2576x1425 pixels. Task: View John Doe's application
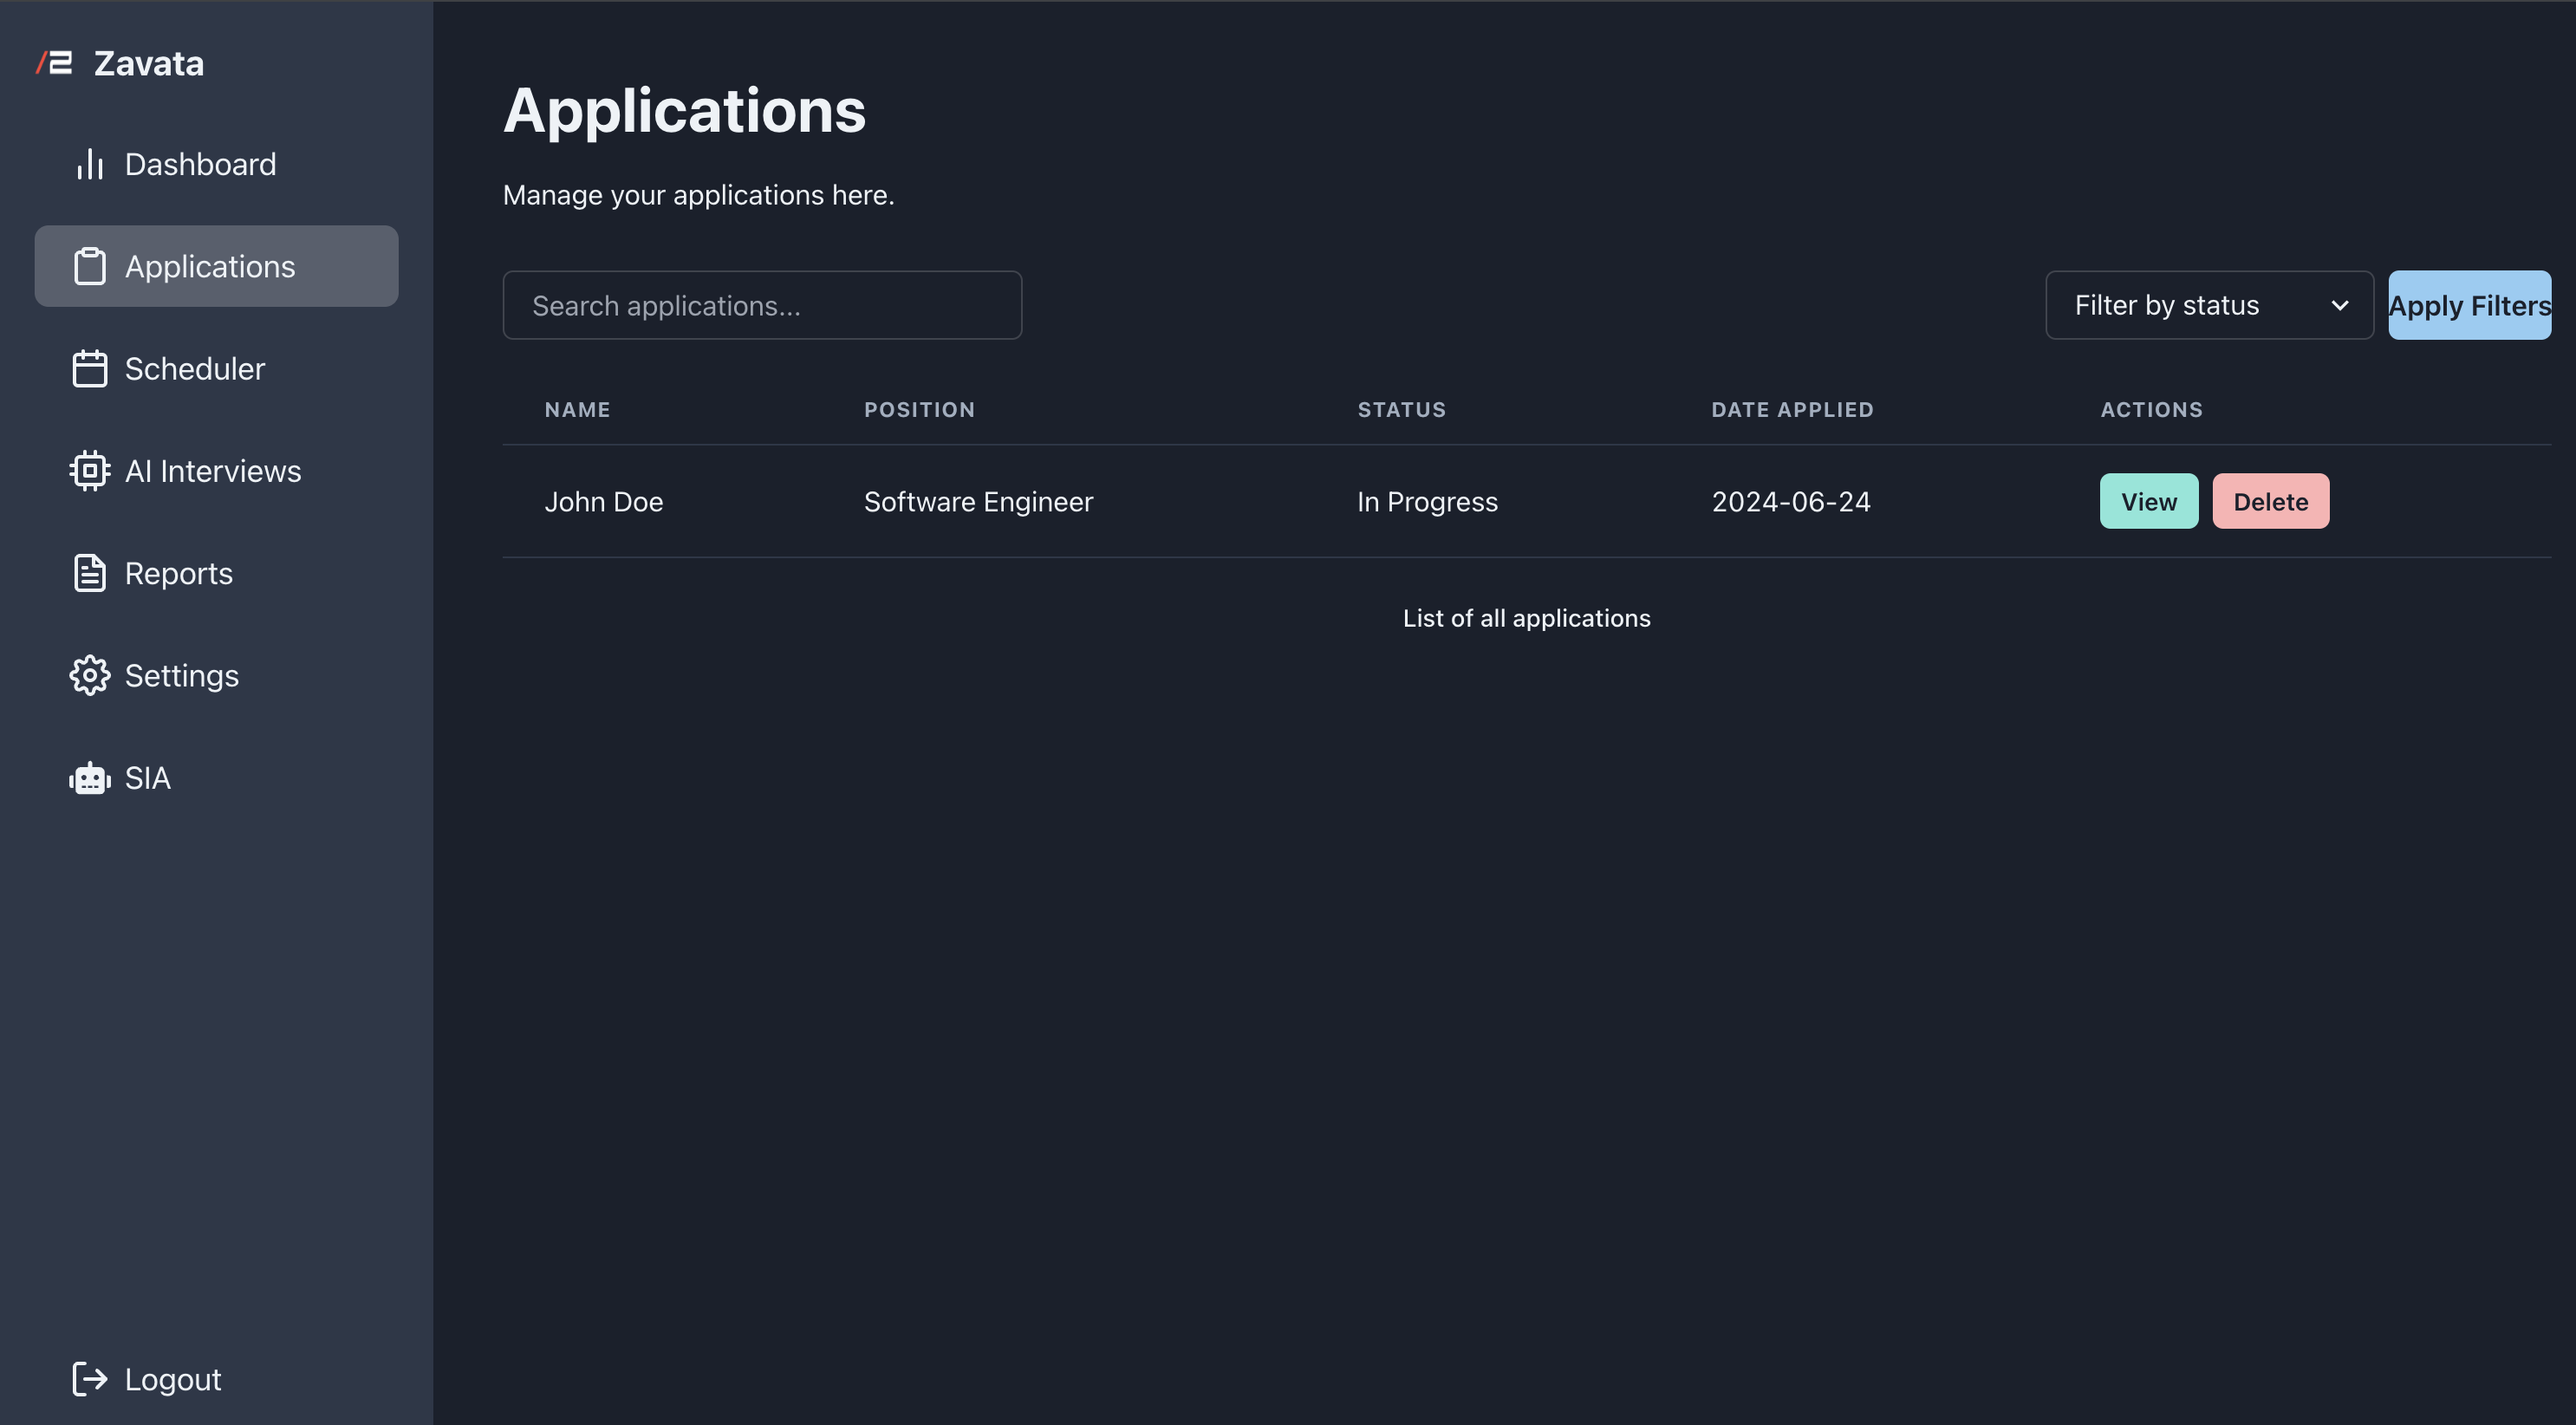point(2148,501)
